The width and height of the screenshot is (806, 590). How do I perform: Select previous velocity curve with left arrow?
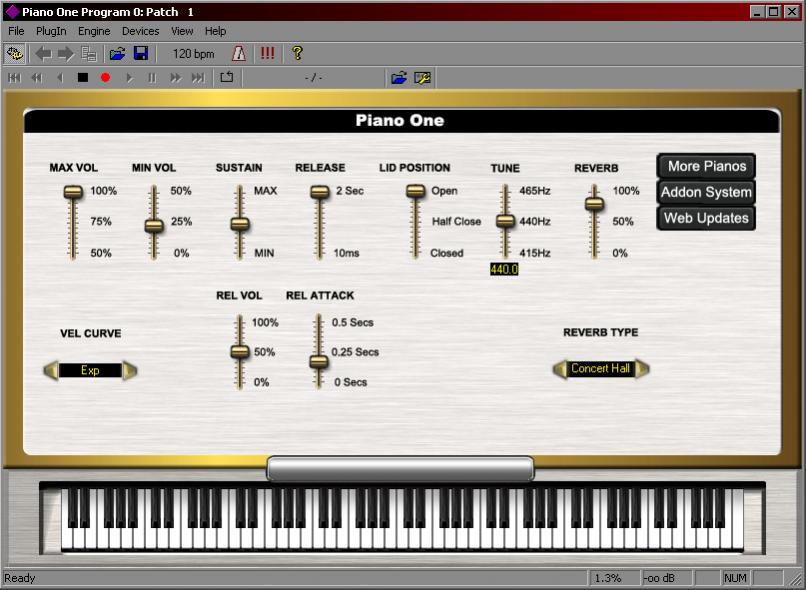[x=51, y=370]
